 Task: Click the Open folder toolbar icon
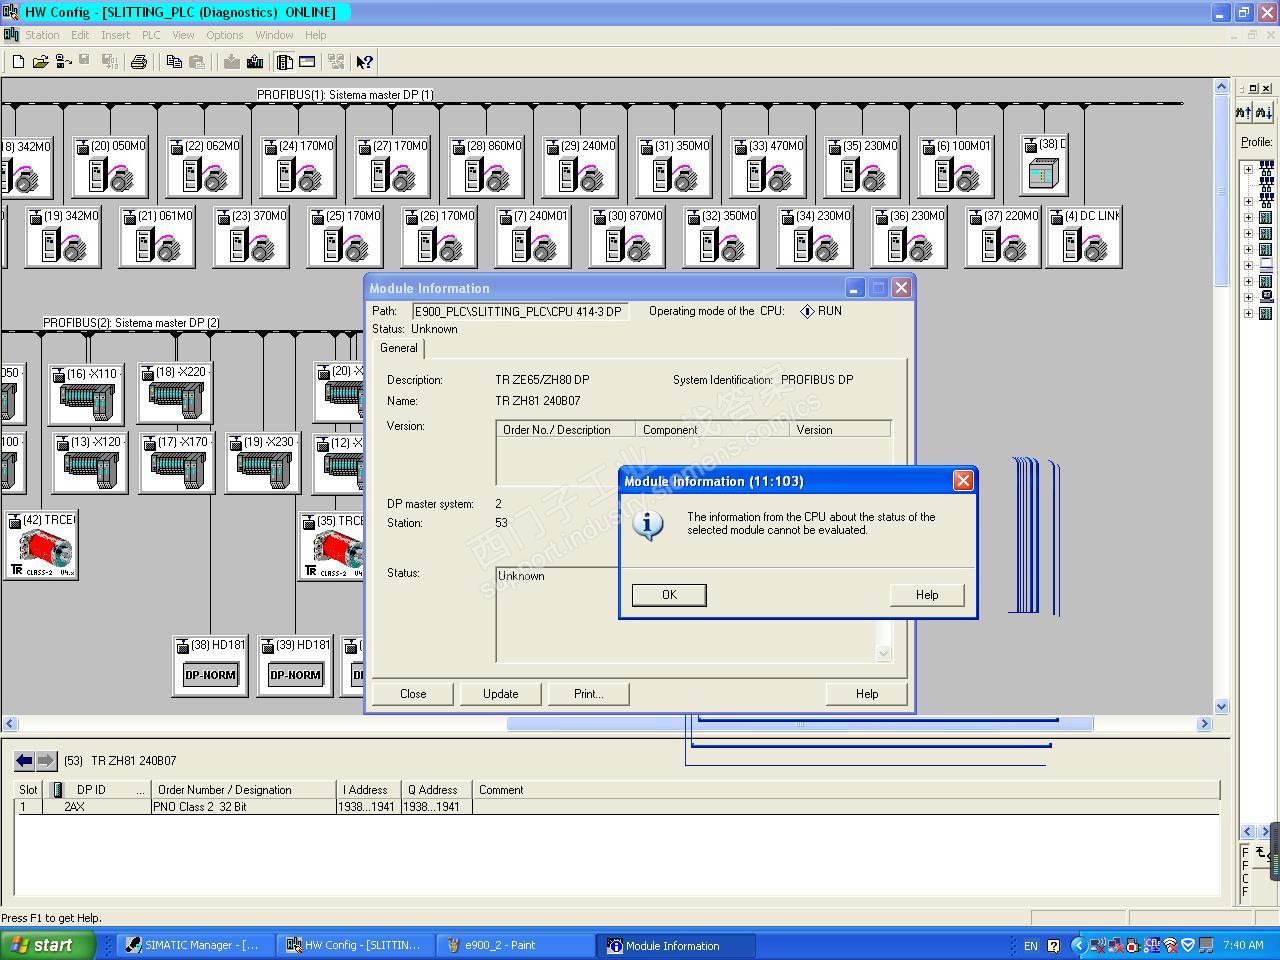[x=40, y=62]
